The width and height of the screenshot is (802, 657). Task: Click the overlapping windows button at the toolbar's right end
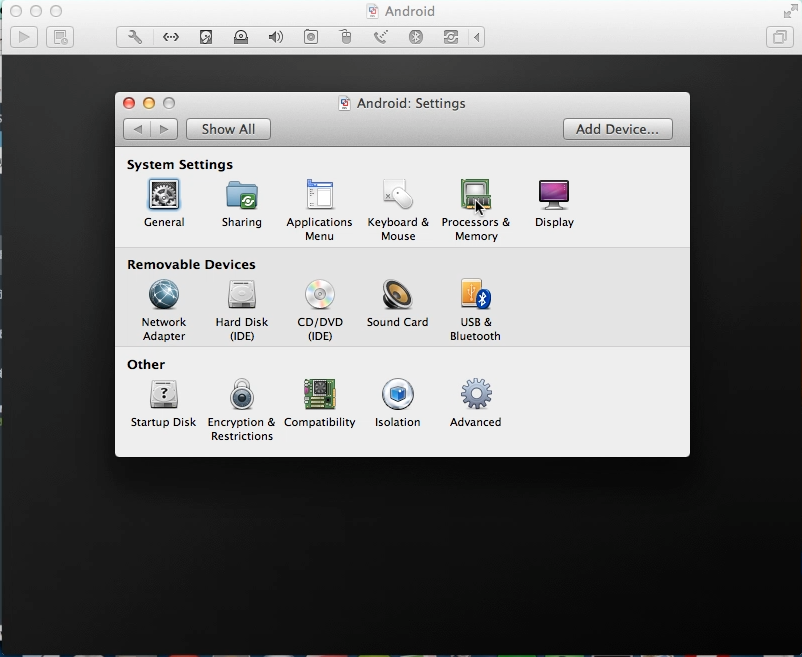click(x=779, y=37)
